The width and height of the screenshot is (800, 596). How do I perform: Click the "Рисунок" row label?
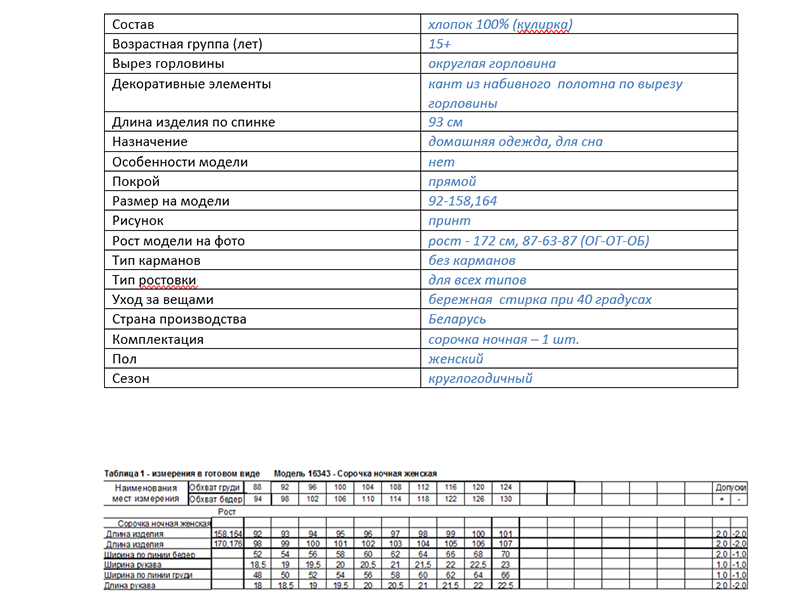click(138, 221)
